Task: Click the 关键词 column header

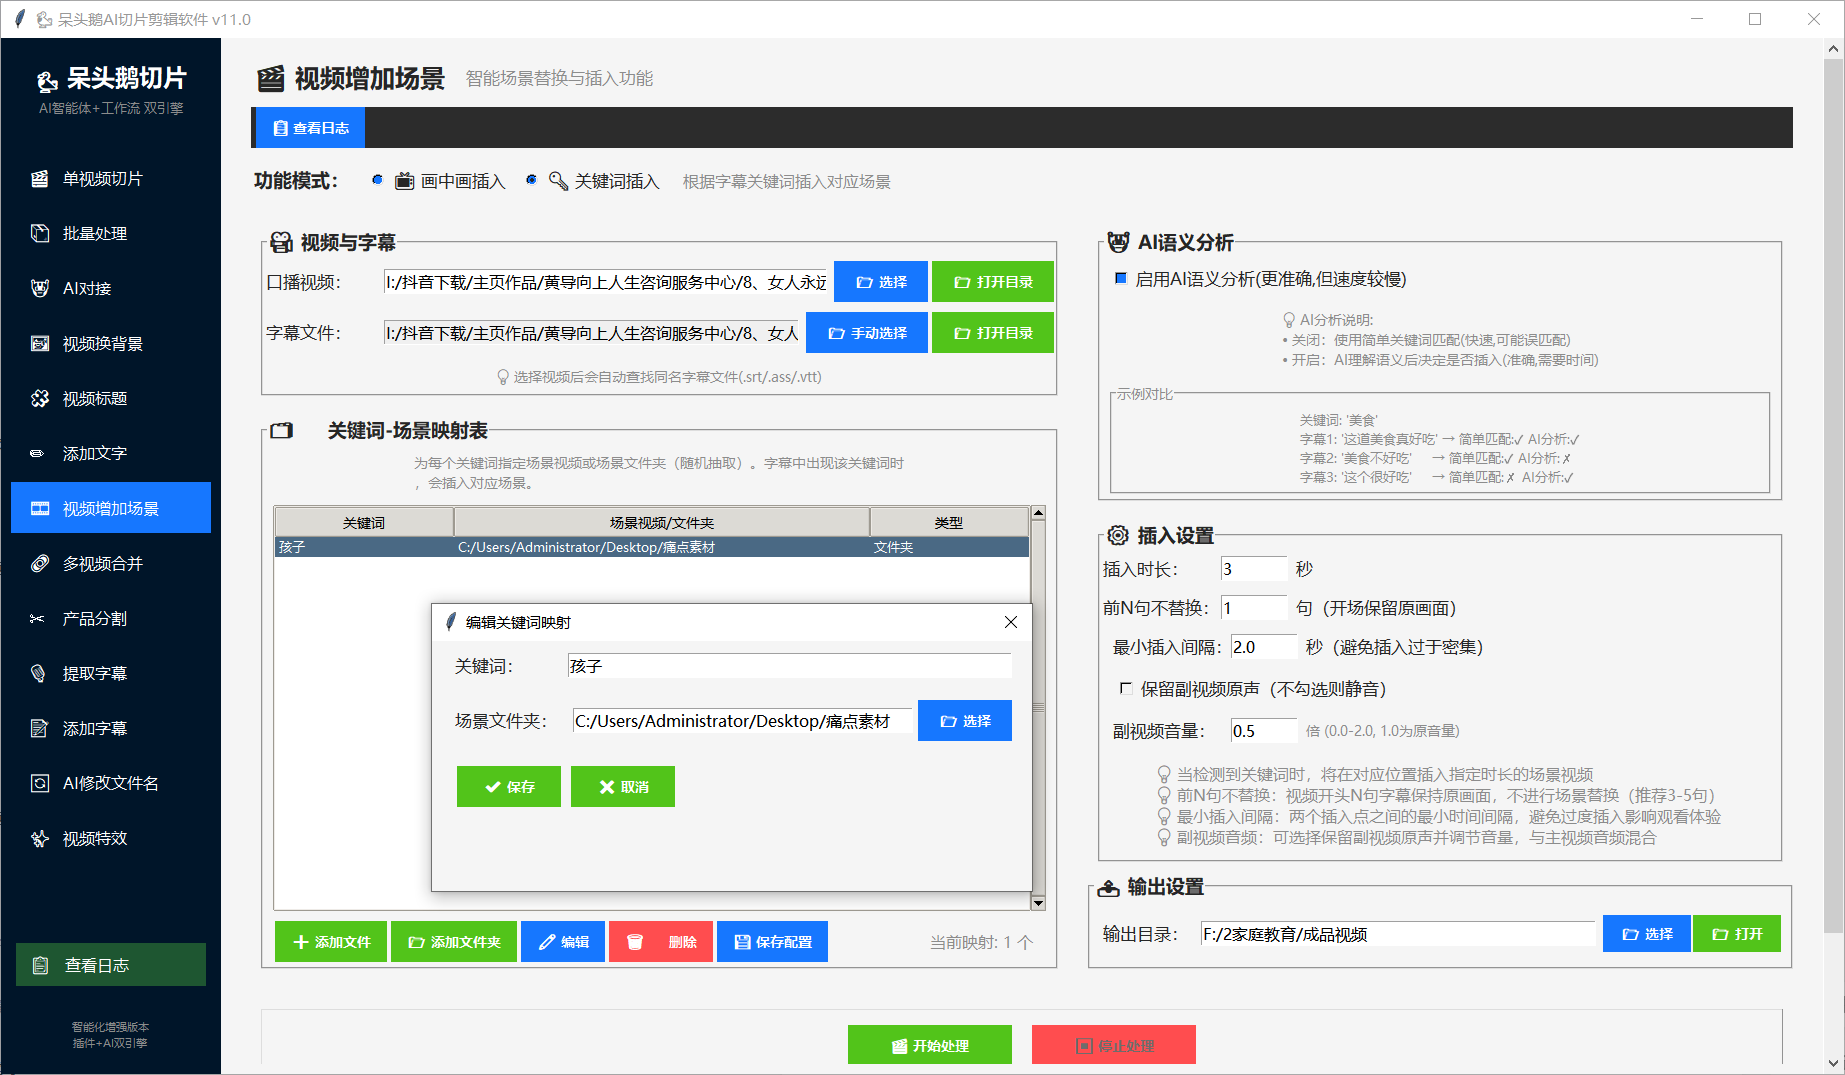Action: tap(364, 523)
